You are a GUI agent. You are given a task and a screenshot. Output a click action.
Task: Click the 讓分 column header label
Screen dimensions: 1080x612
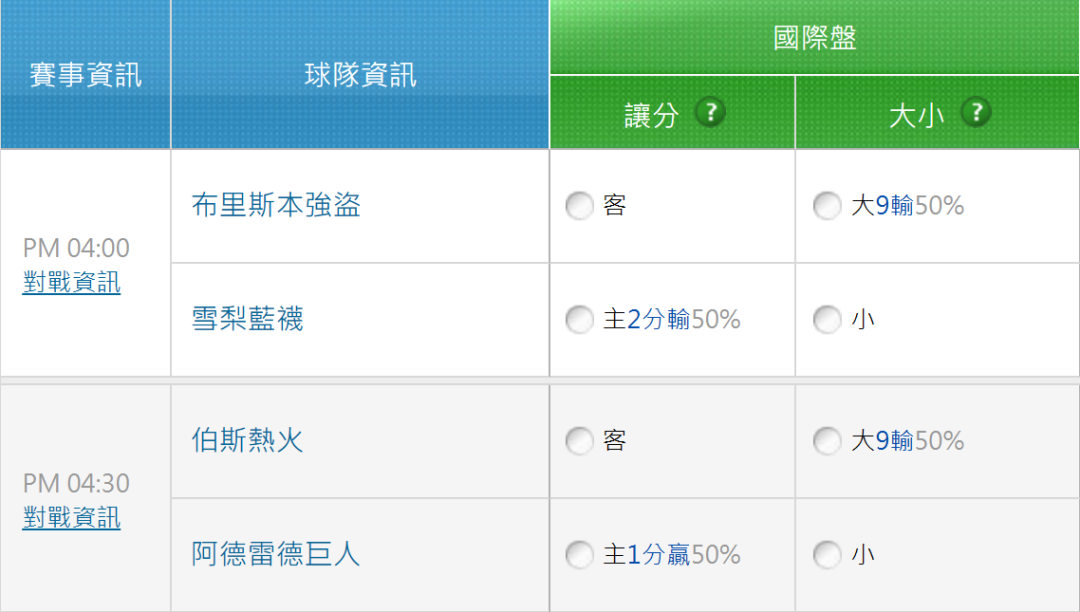click(x=652, y=115)
